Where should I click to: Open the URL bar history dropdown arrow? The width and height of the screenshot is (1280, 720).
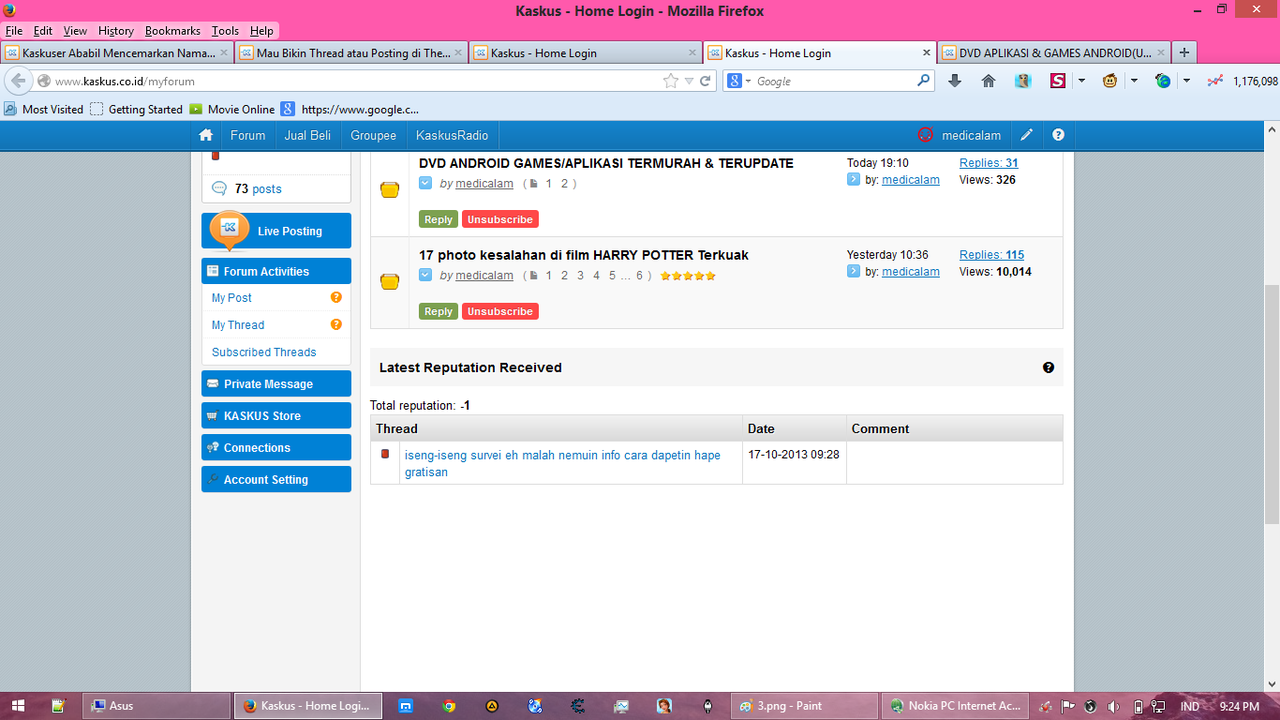click(689, 81)
